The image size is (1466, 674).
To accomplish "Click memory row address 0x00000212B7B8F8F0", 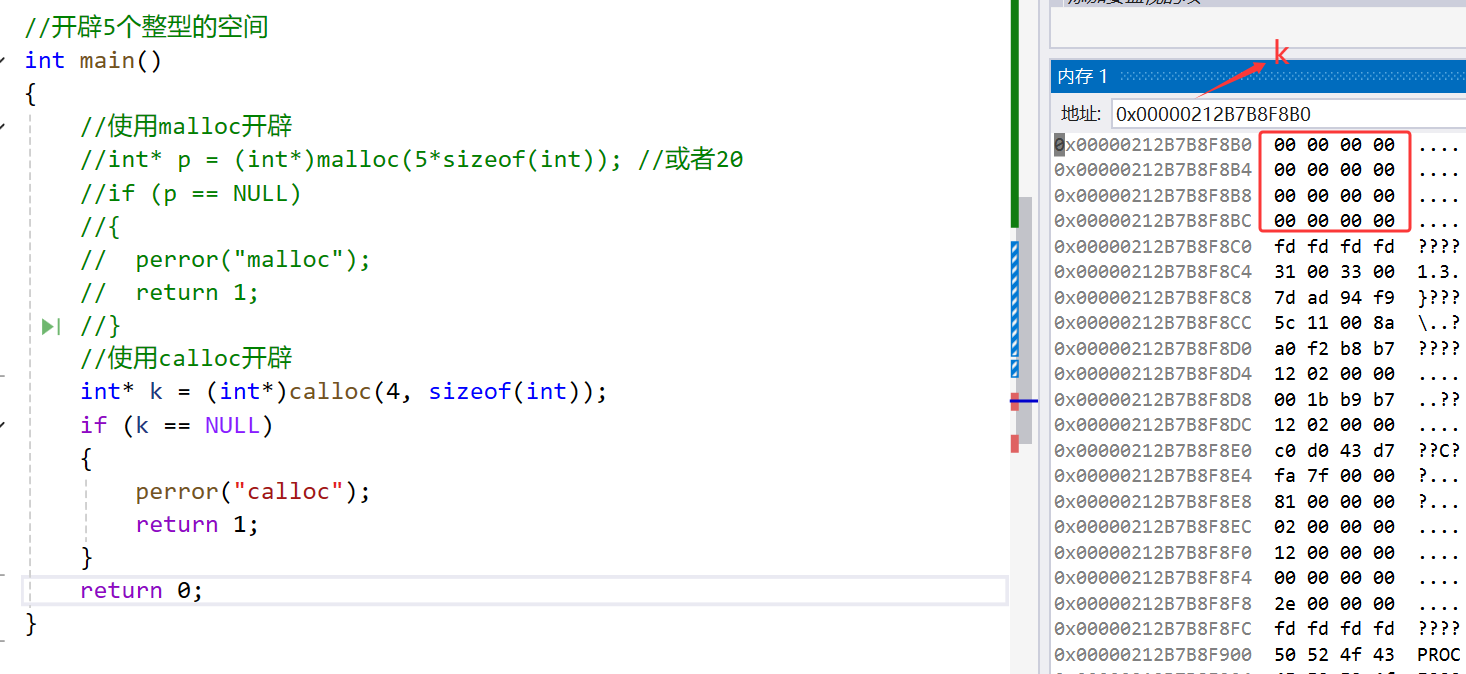I will pyautogui.click(x=1153, y=552).
